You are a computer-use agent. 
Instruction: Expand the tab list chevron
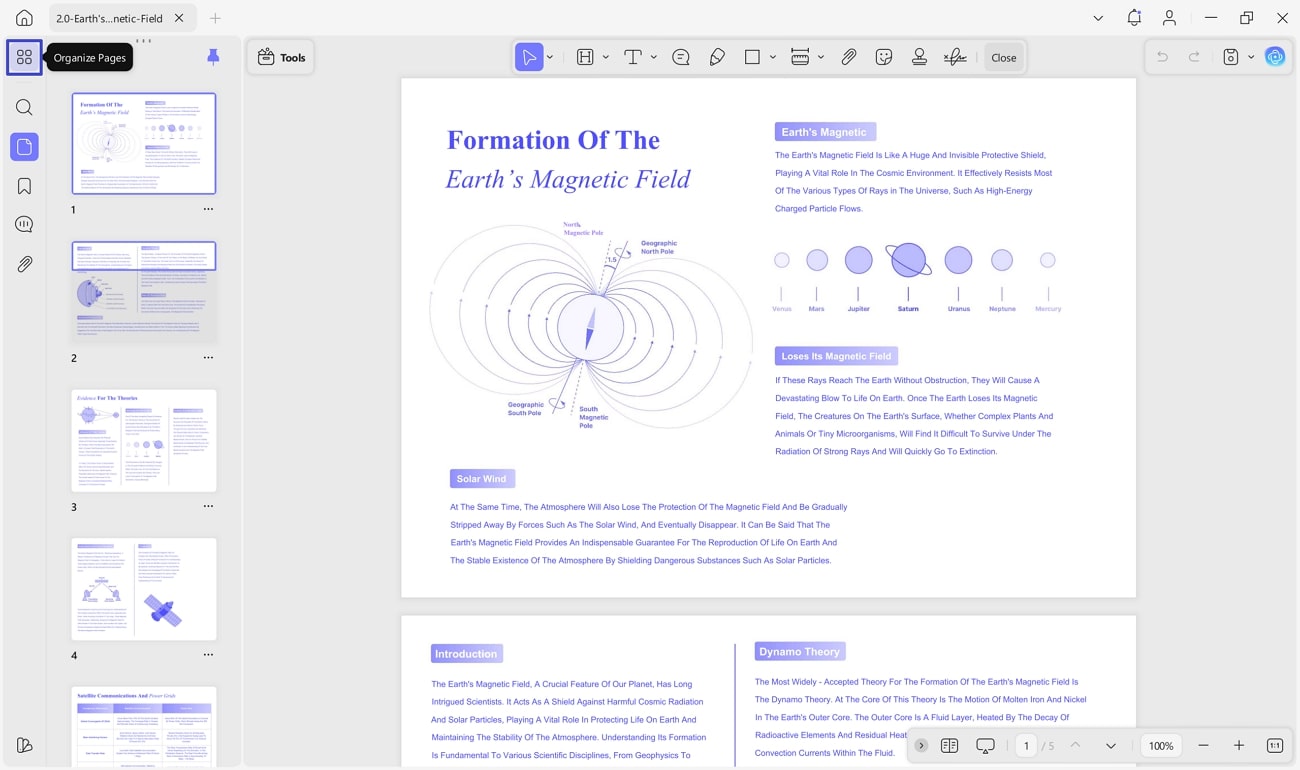tap(1098, 18)
